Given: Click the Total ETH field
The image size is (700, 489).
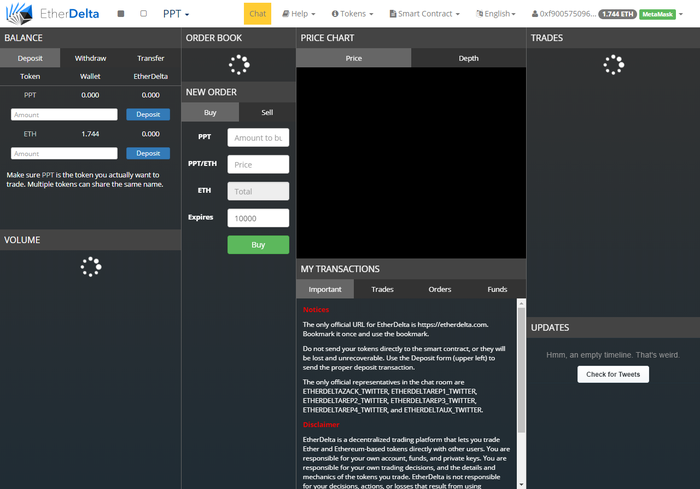Looking at the screenshot, I should tap(258, 191).
